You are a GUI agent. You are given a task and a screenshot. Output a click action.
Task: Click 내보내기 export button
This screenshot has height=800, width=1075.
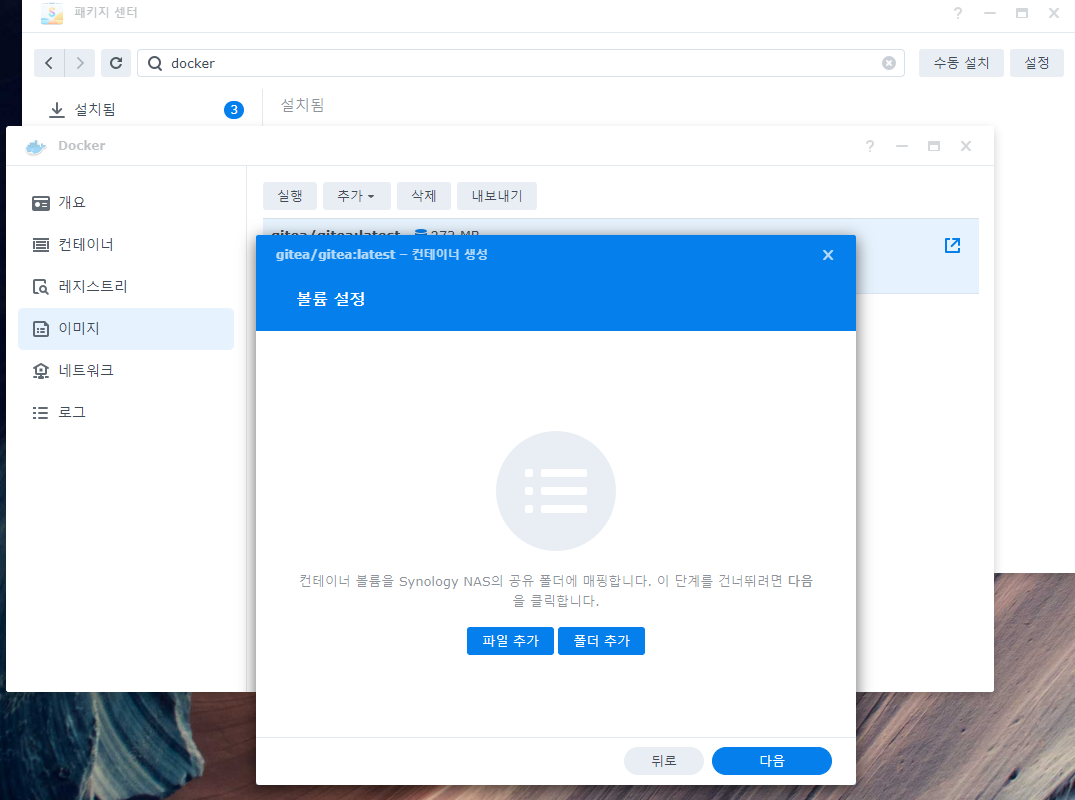(497, 196)
